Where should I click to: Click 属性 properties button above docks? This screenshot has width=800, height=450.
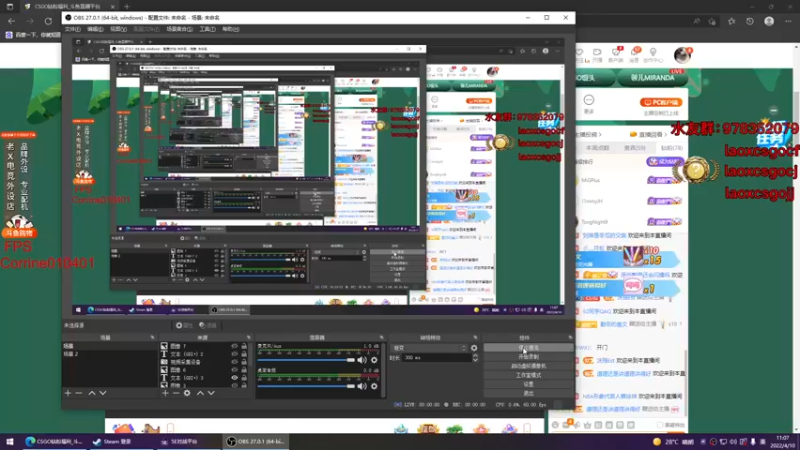click(x=184, y=326)
